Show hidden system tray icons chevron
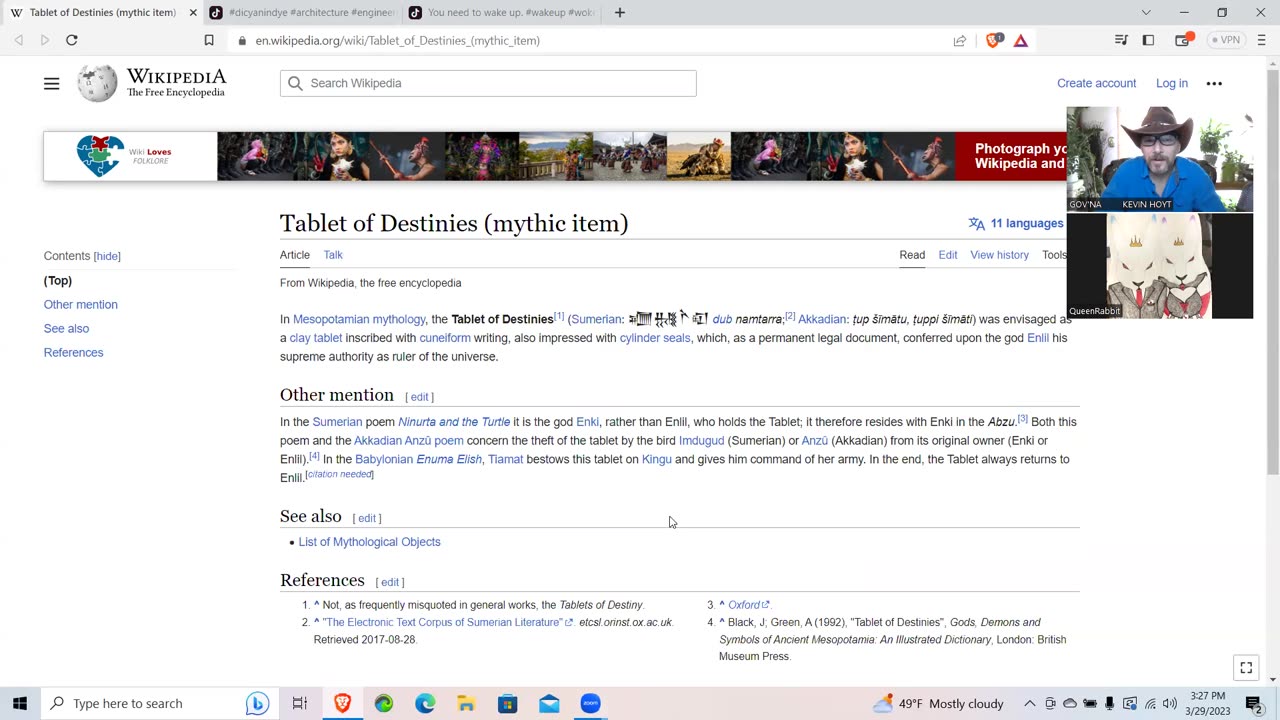The image size is (1280, 720). click(x=1029, y=704)
